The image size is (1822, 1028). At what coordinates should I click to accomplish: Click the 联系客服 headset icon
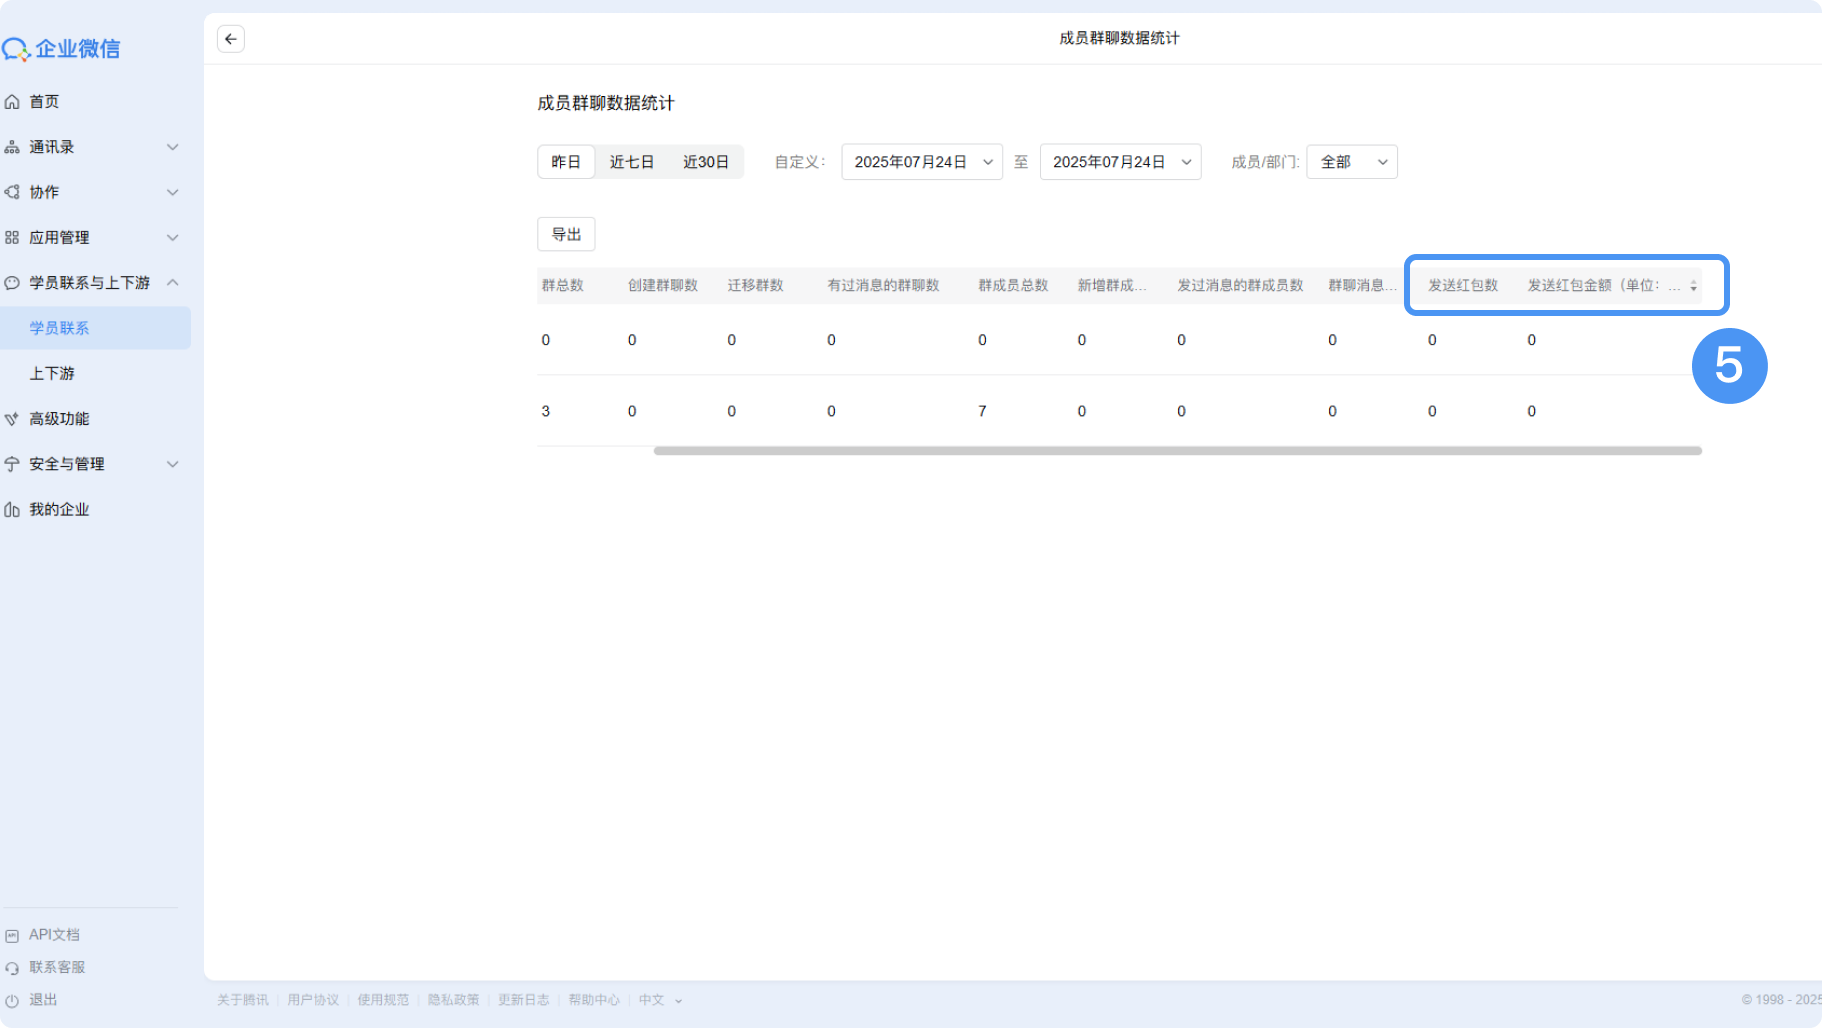pyautogui.click(x=12, y=968)
